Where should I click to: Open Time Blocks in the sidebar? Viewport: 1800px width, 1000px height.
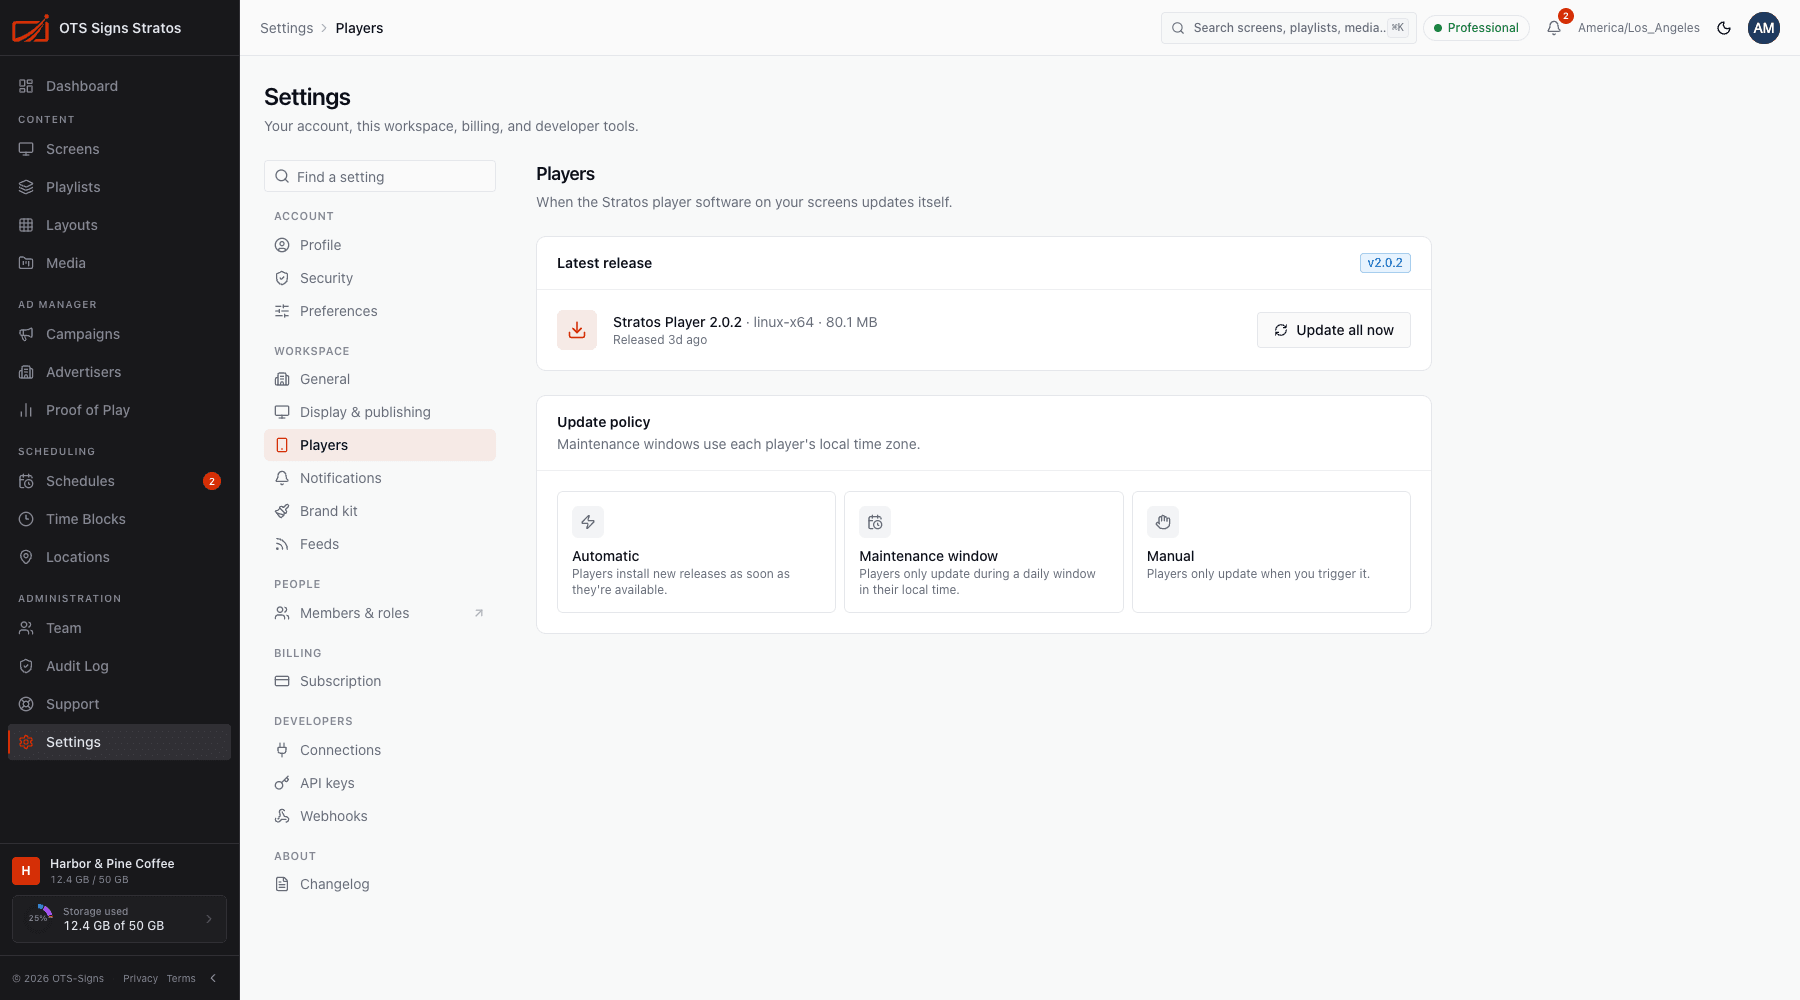tap(119, 519)
